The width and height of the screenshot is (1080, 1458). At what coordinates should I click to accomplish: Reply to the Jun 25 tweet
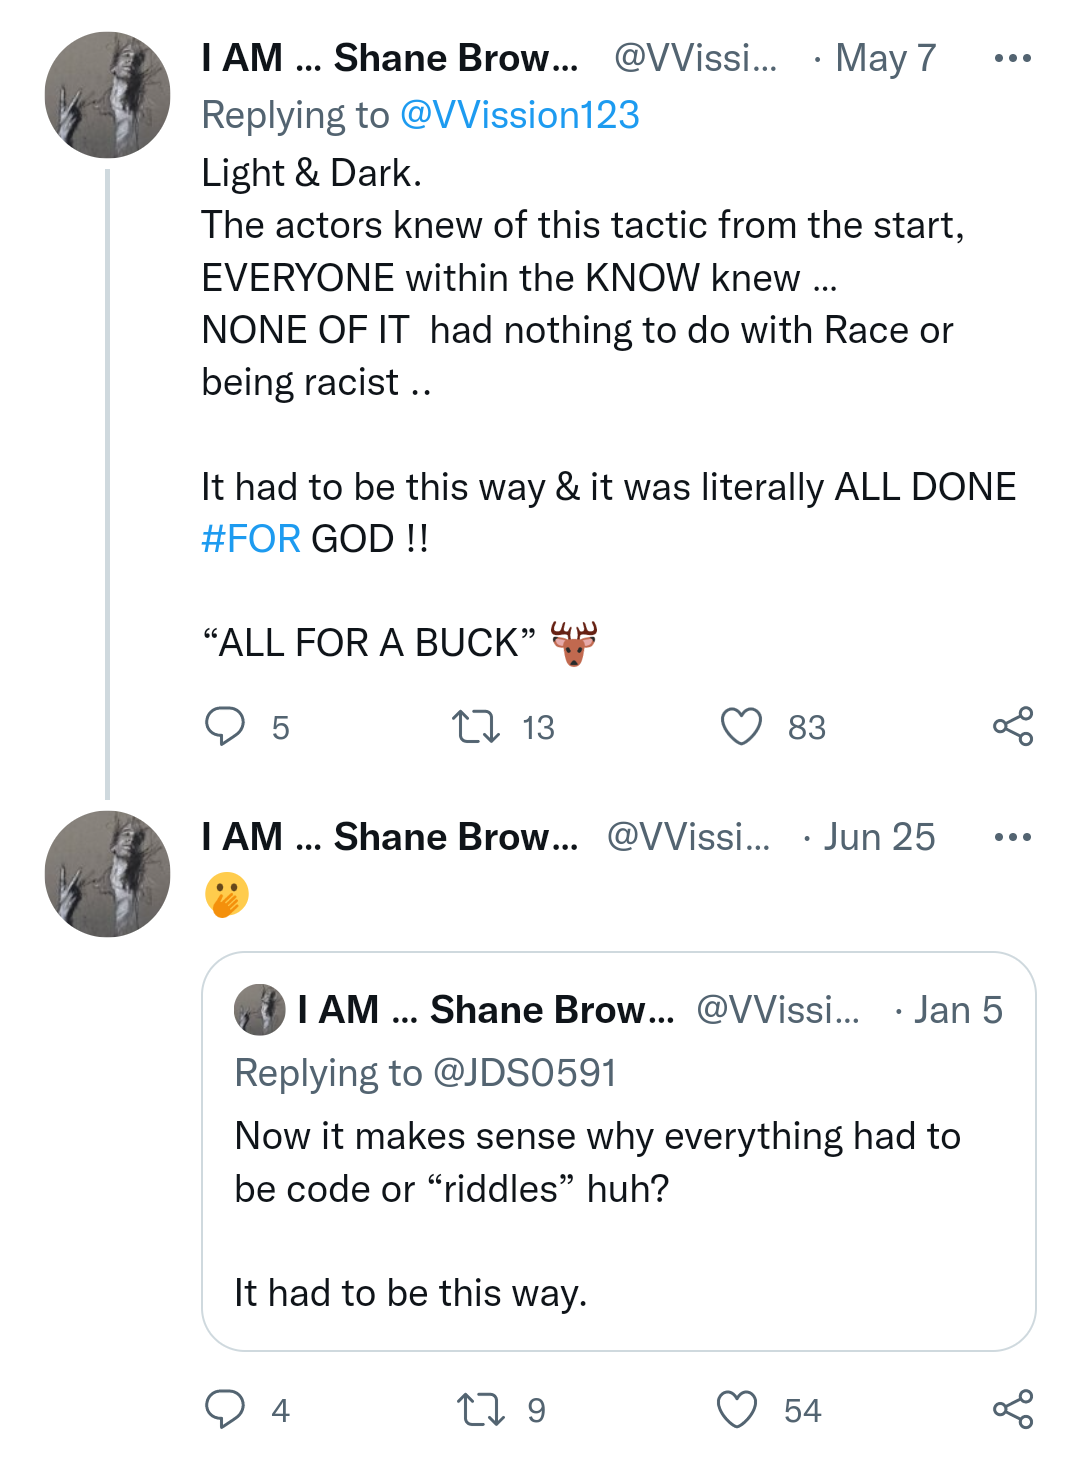click(x=225, y=1410)
